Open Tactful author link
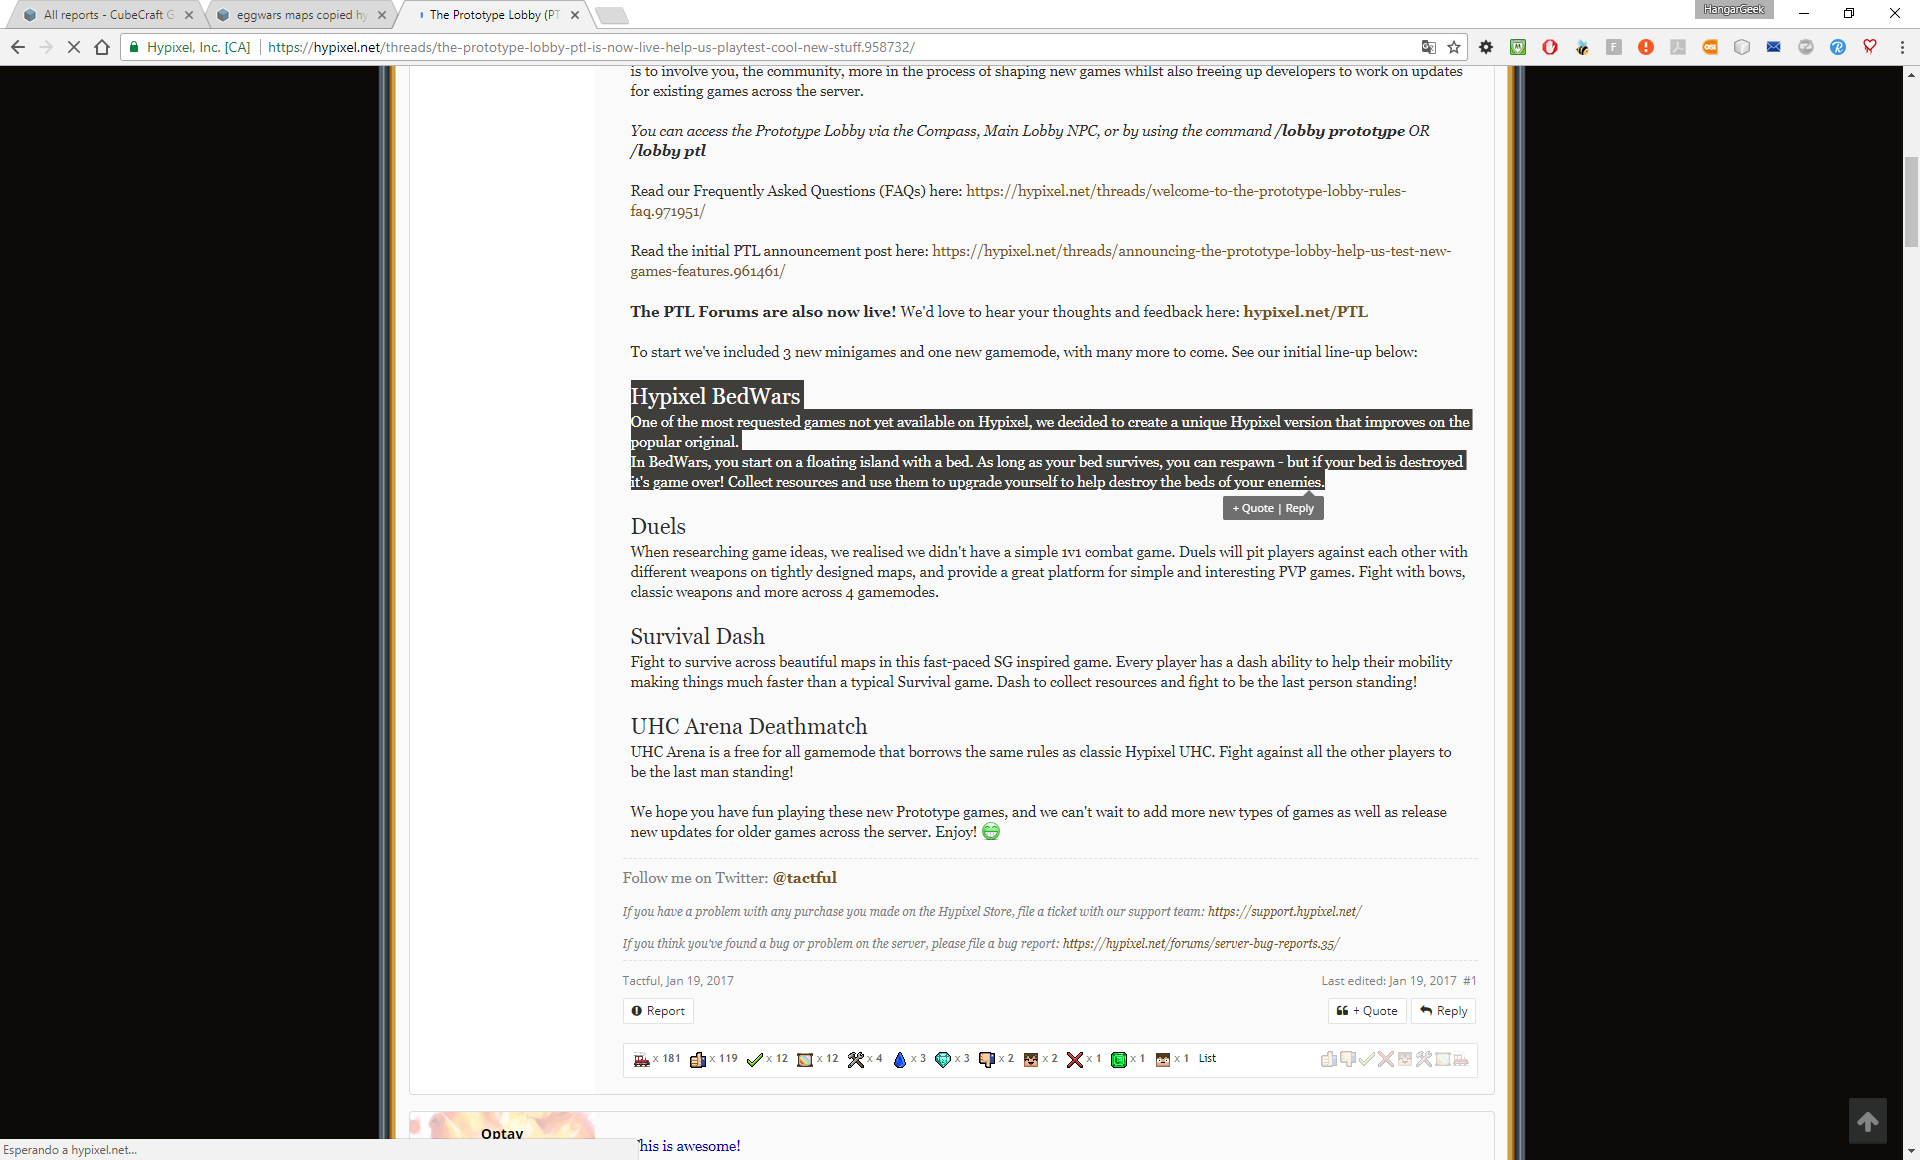Viewport: 1920px width, 1160px height. point(640,981)
